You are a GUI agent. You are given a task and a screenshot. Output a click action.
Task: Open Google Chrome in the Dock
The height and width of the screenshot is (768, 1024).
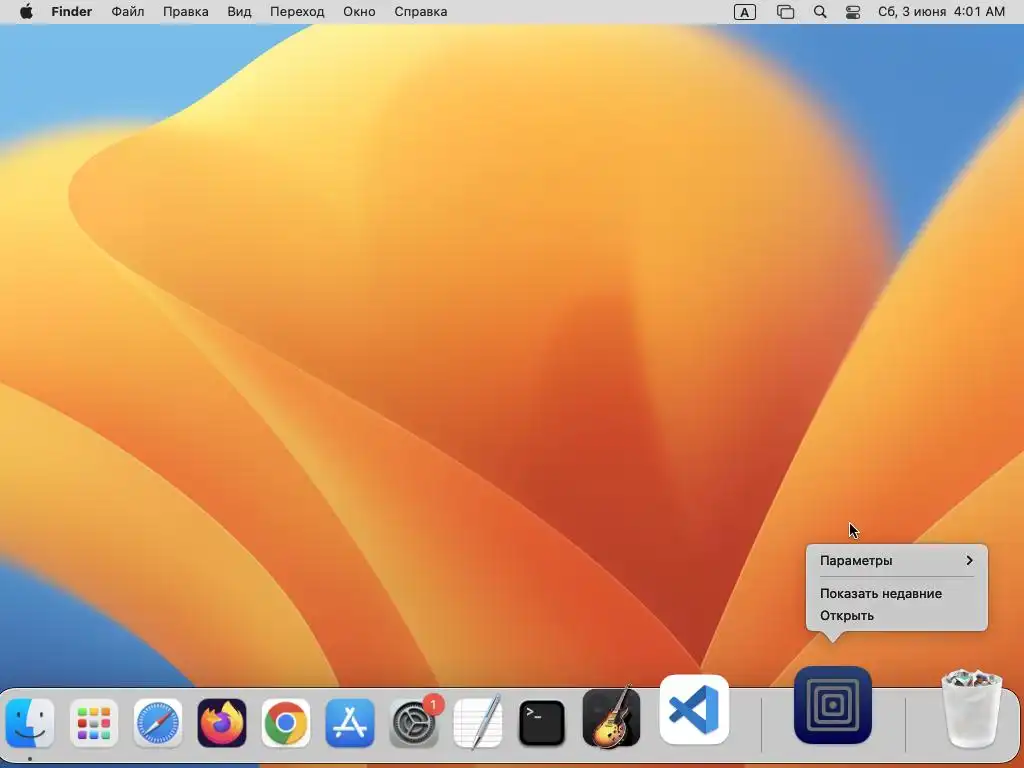tap(286, 723)
